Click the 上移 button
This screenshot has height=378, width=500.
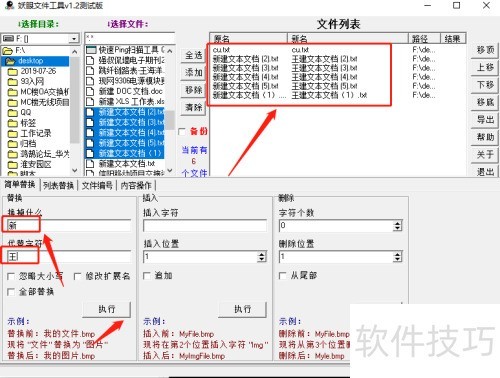pyautogui.click(x=485, y=68)
